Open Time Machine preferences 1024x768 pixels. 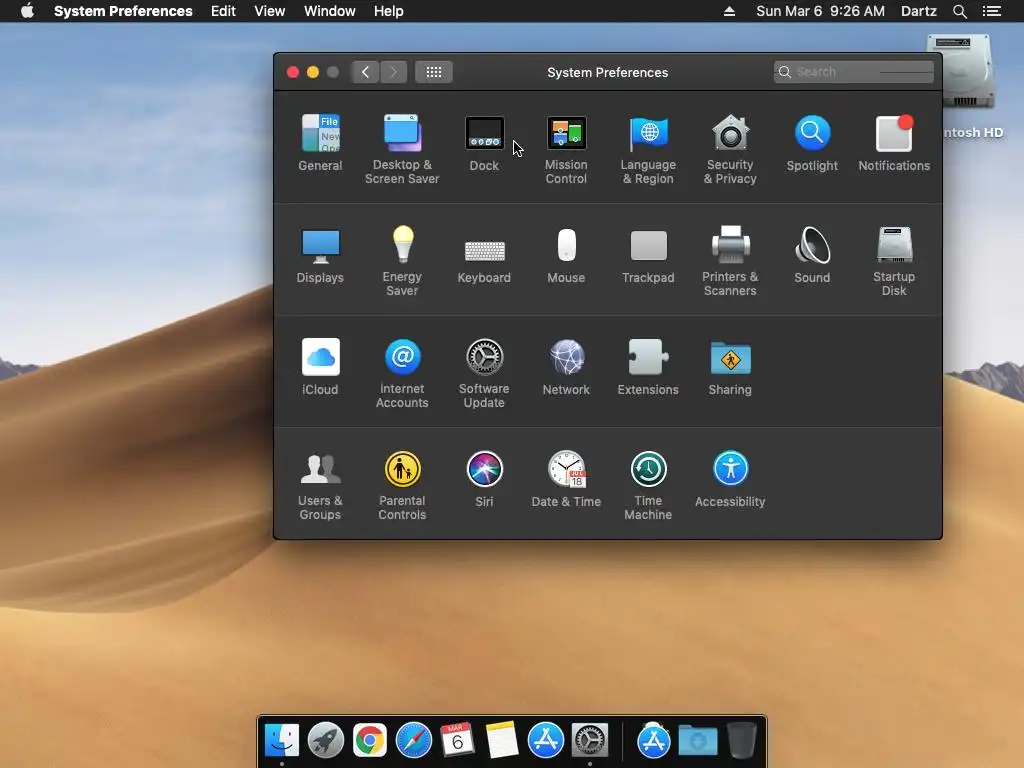point(648,485)
